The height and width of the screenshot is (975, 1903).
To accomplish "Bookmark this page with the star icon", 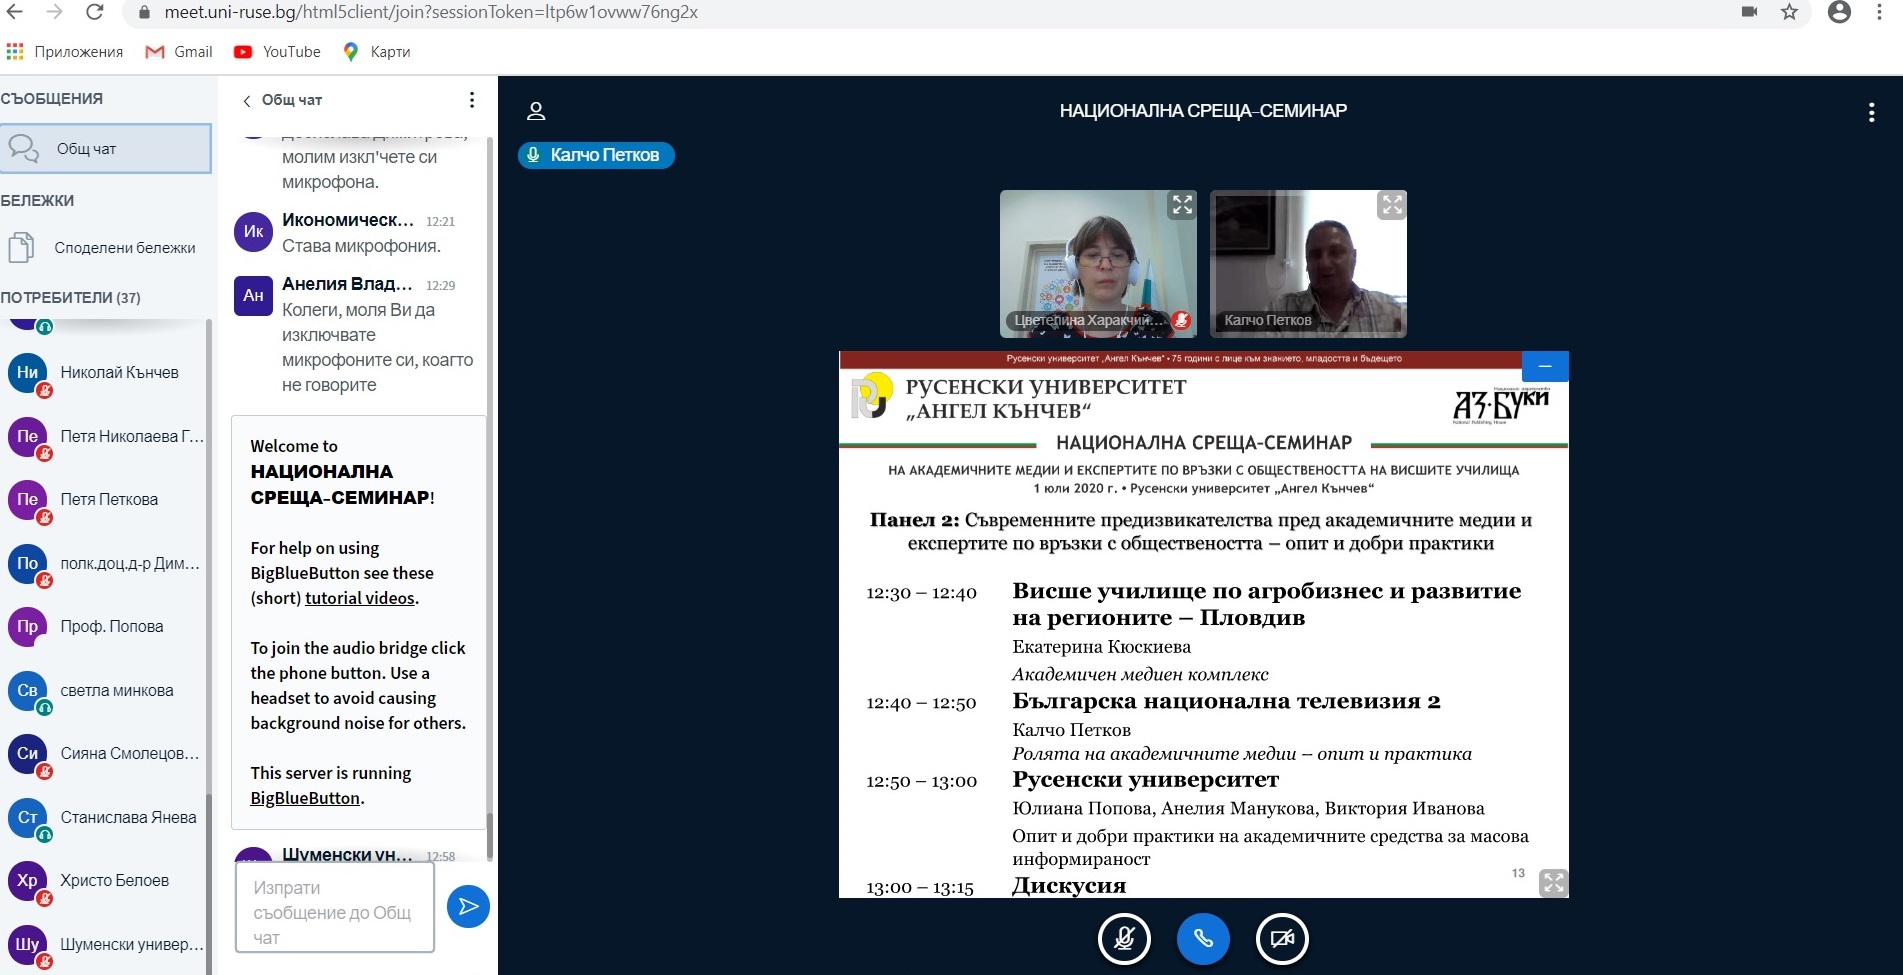I will (x=1789, y=12).
